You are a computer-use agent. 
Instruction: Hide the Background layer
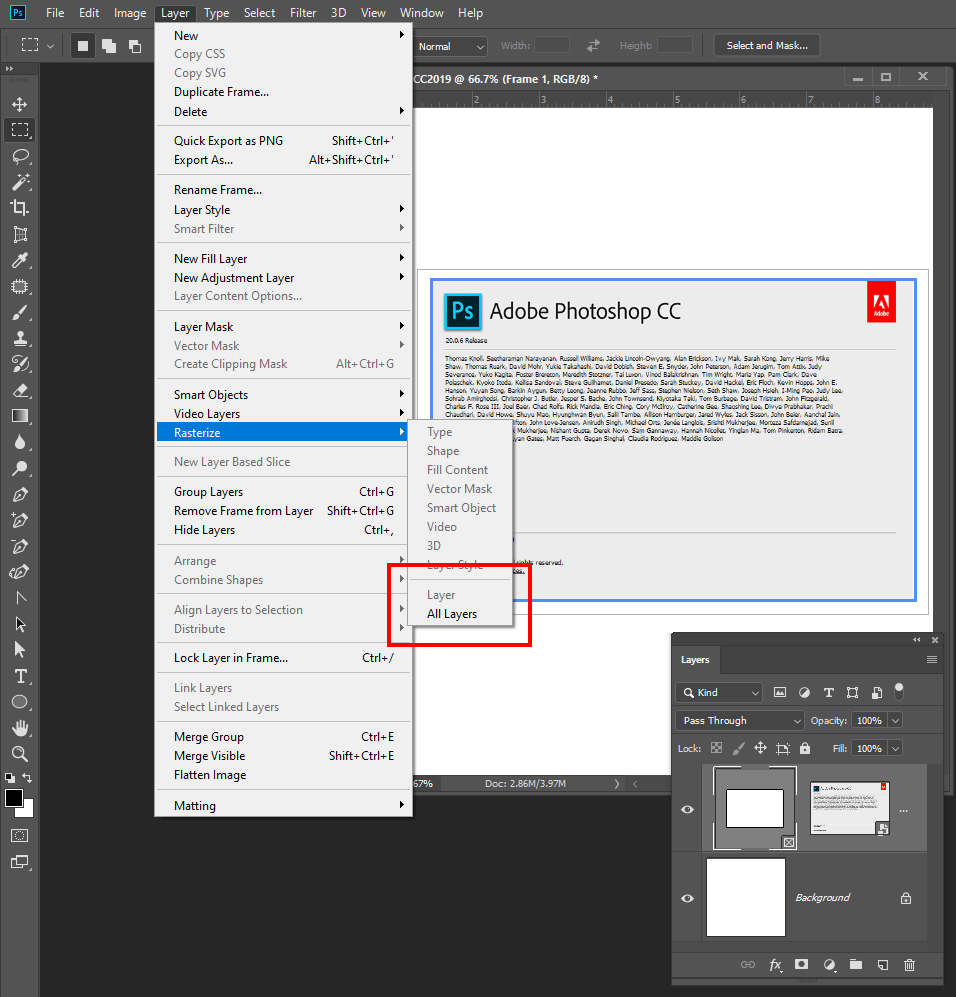(687, 897)
